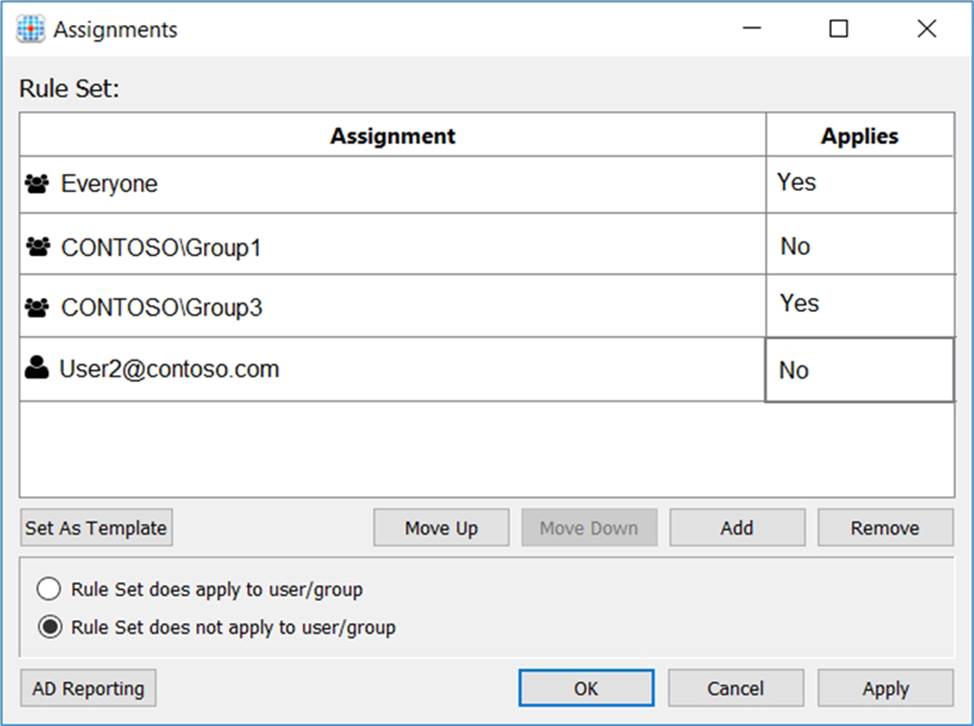Viewport: 974px width, 726px height.
Task: Click the Assignments app icon in title bar
Action: (32, 29)
